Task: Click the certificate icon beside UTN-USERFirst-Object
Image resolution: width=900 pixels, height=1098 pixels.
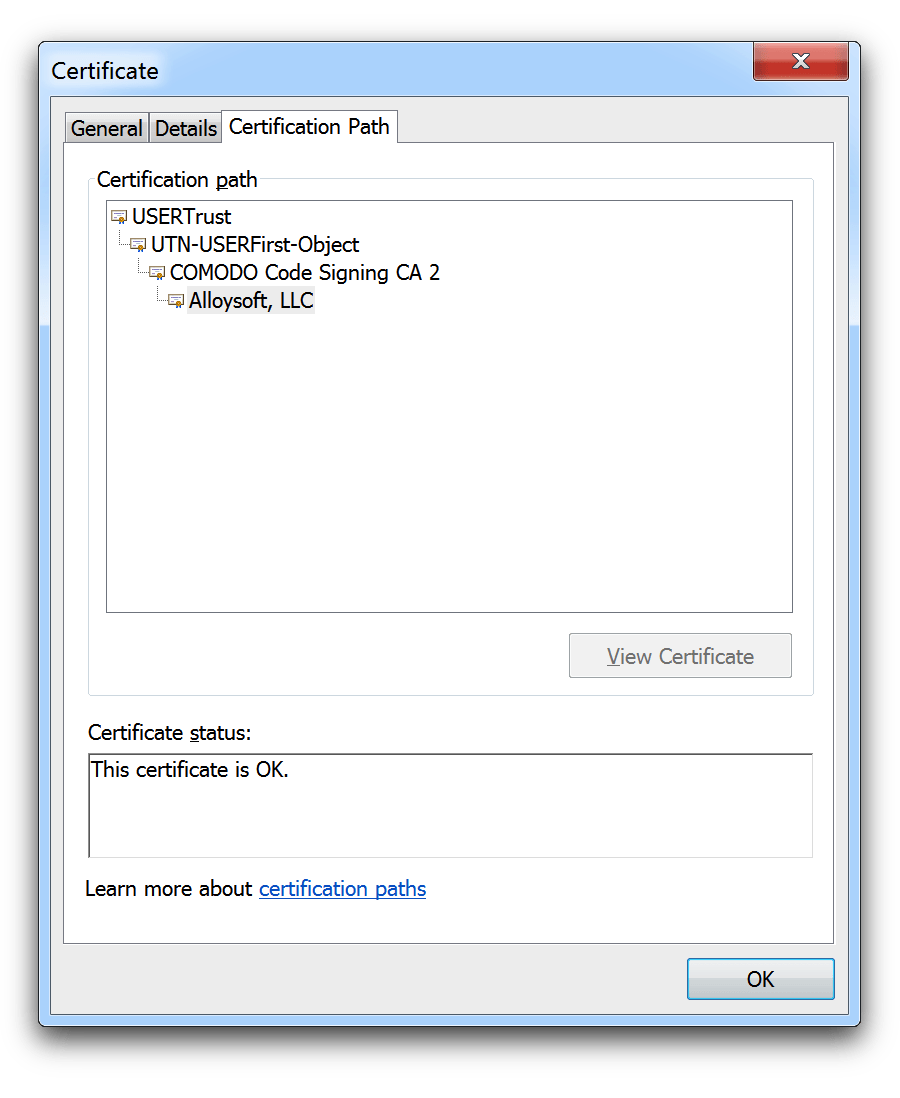Action: [x=138, y=245]
